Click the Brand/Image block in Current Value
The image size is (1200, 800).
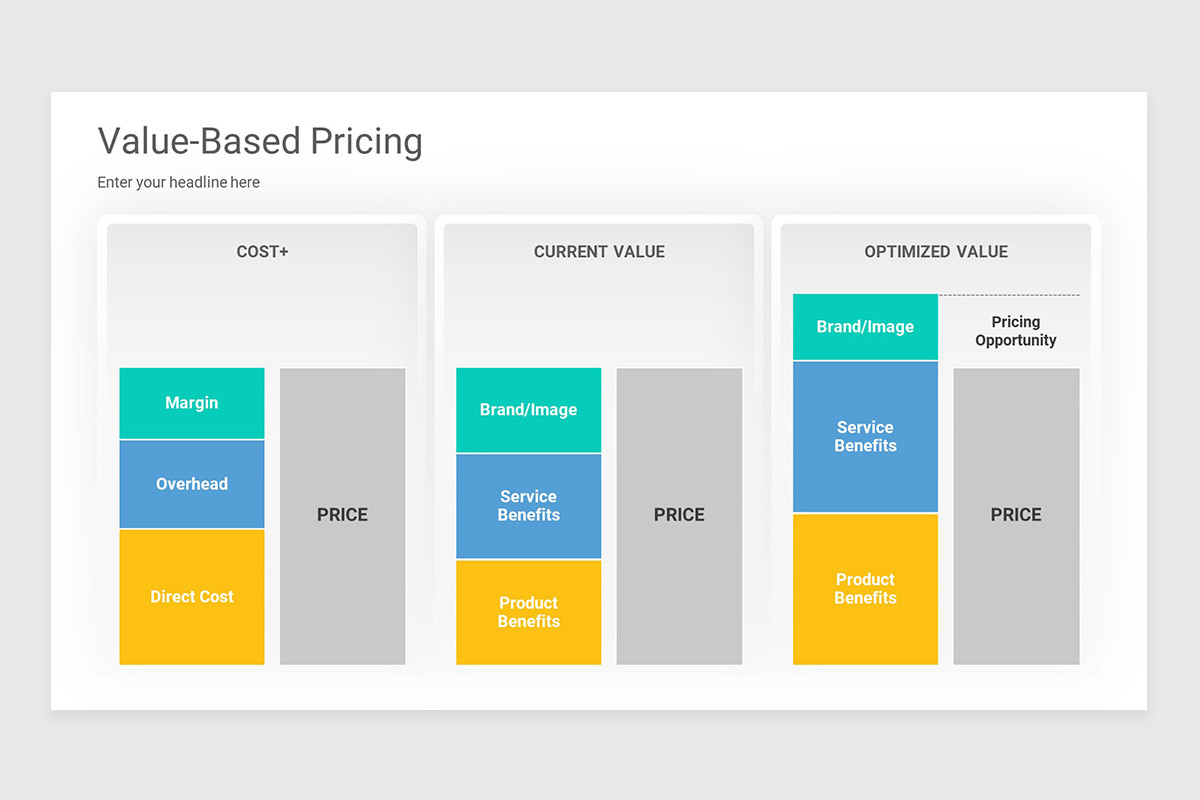click(529, 410)
